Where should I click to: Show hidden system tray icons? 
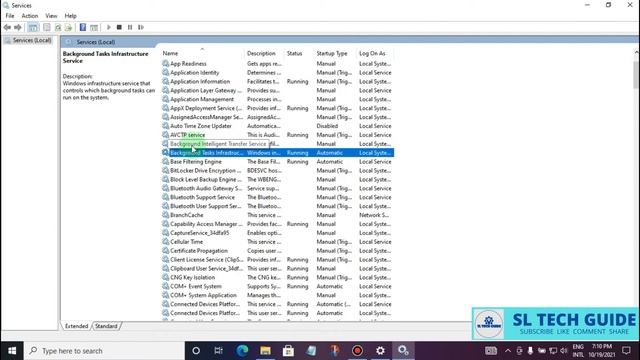coord(508,351)
